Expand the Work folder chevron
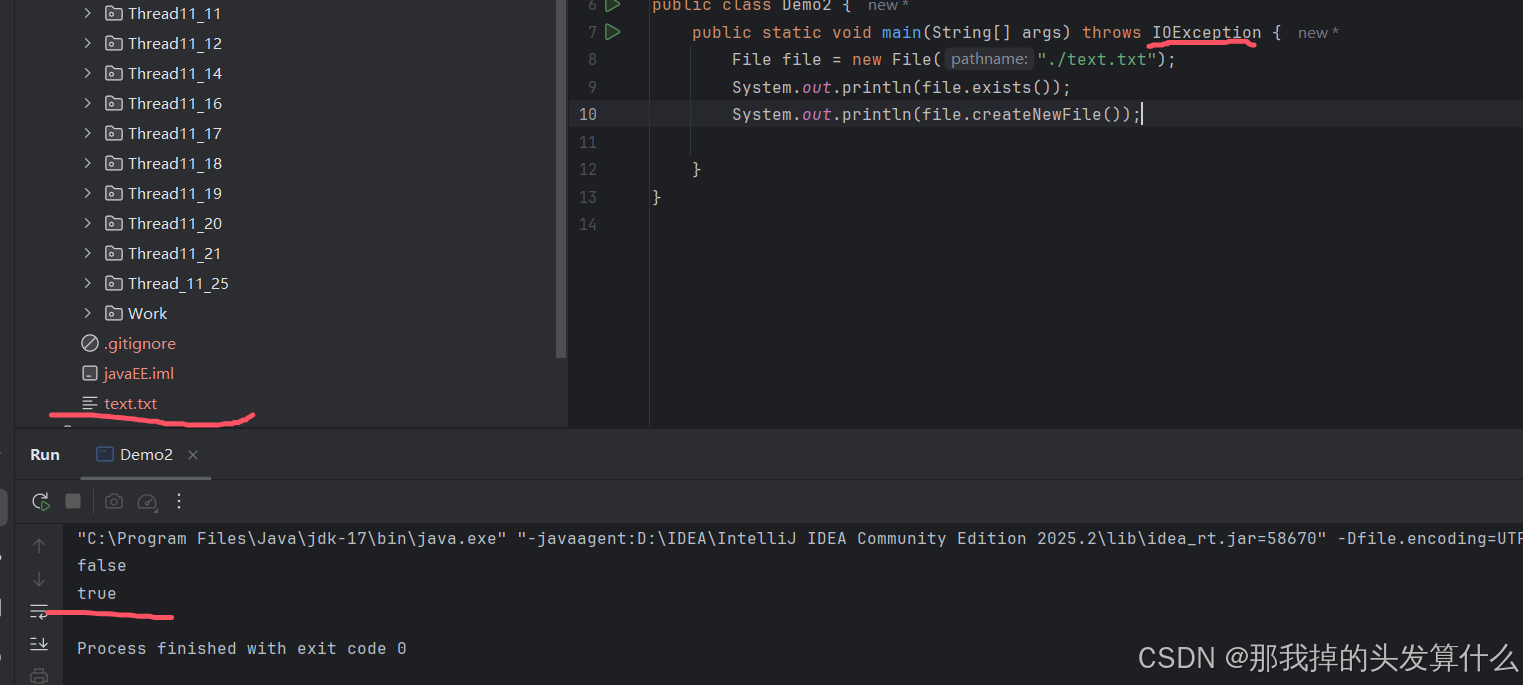 pos(87,313)
